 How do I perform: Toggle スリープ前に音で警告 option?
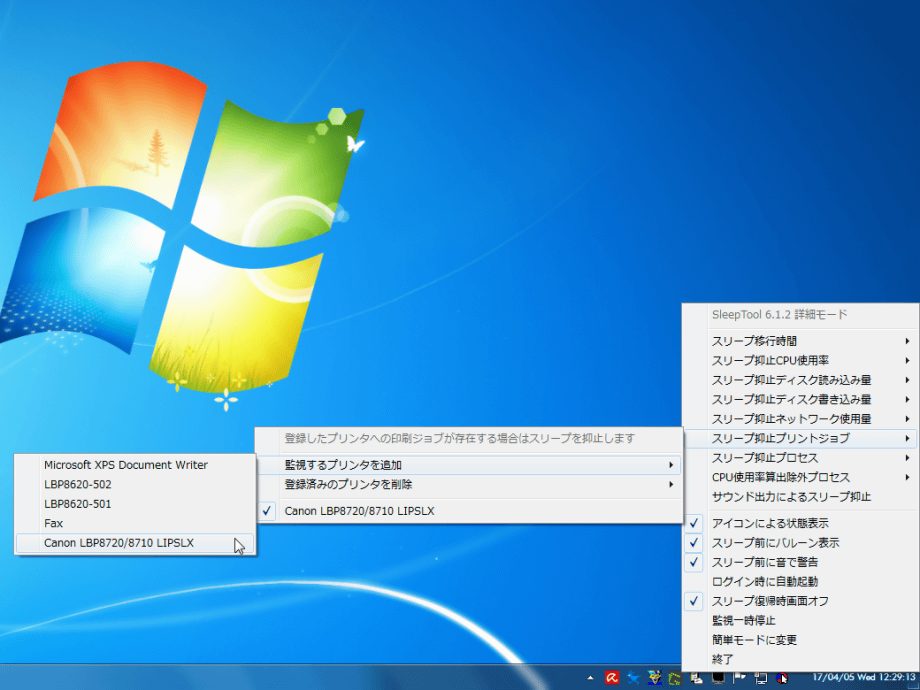coord(800,562)
